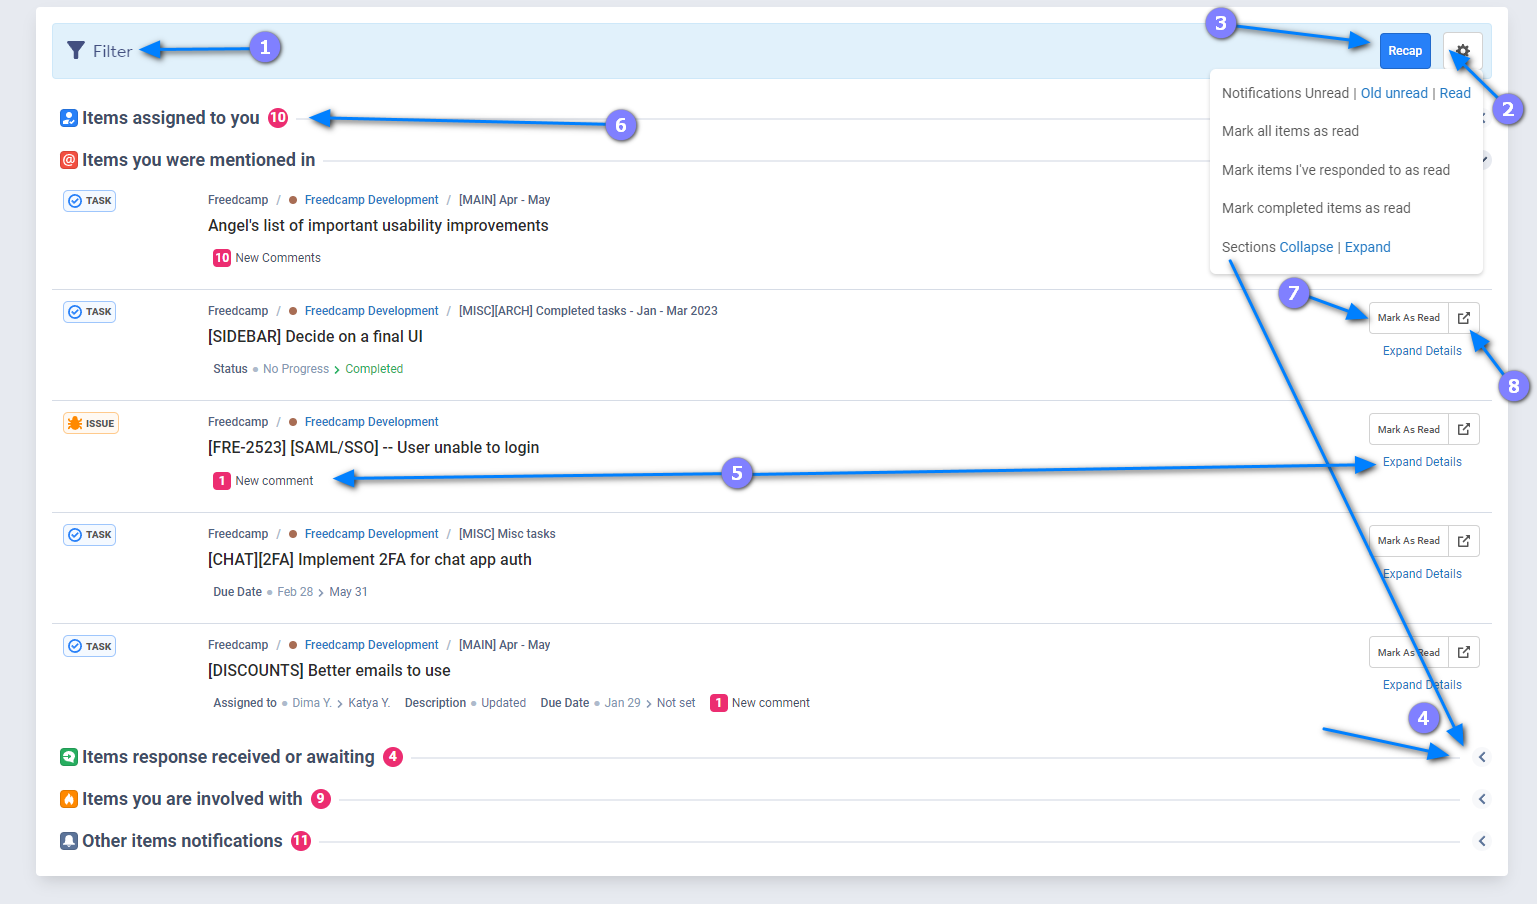
Task: Open FRE-2523 issue external link icon
Action: tap(1463, 430)
